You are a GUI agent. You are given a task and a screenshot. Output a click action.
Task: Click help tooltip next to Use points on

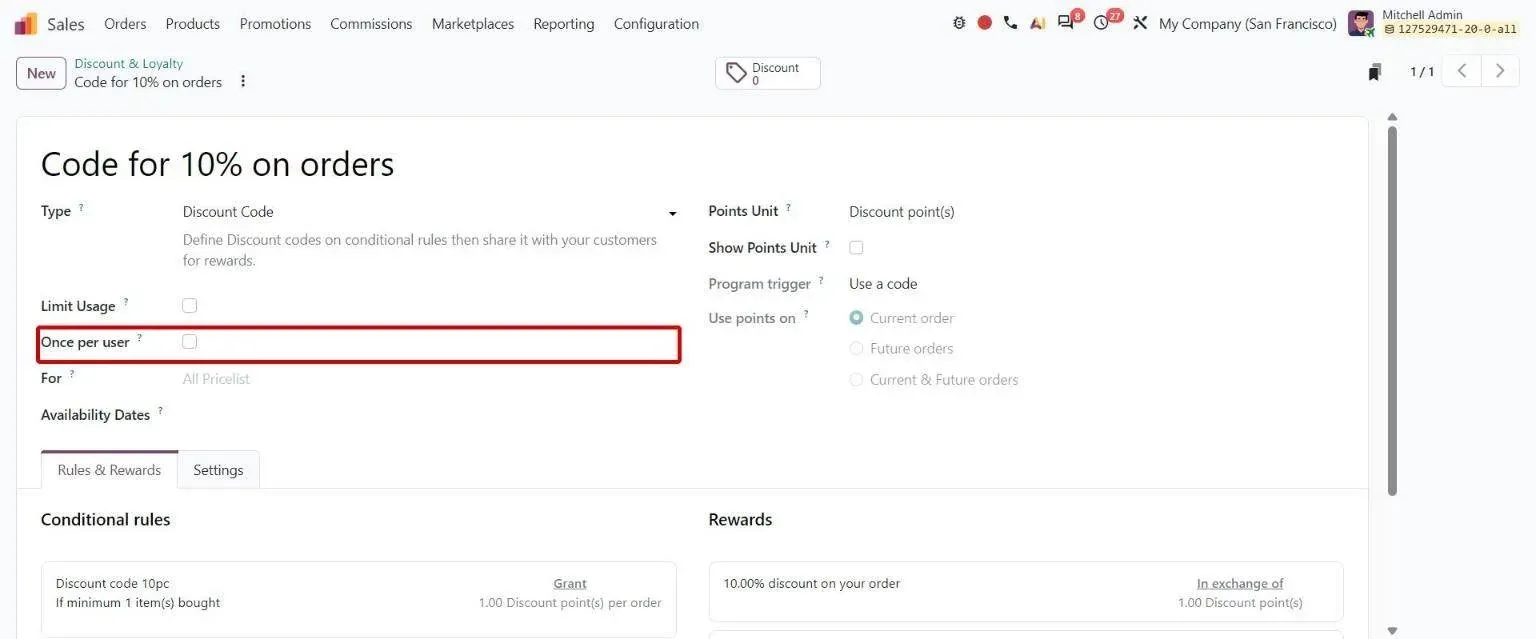pyautogui.click(x=806, y=315)
